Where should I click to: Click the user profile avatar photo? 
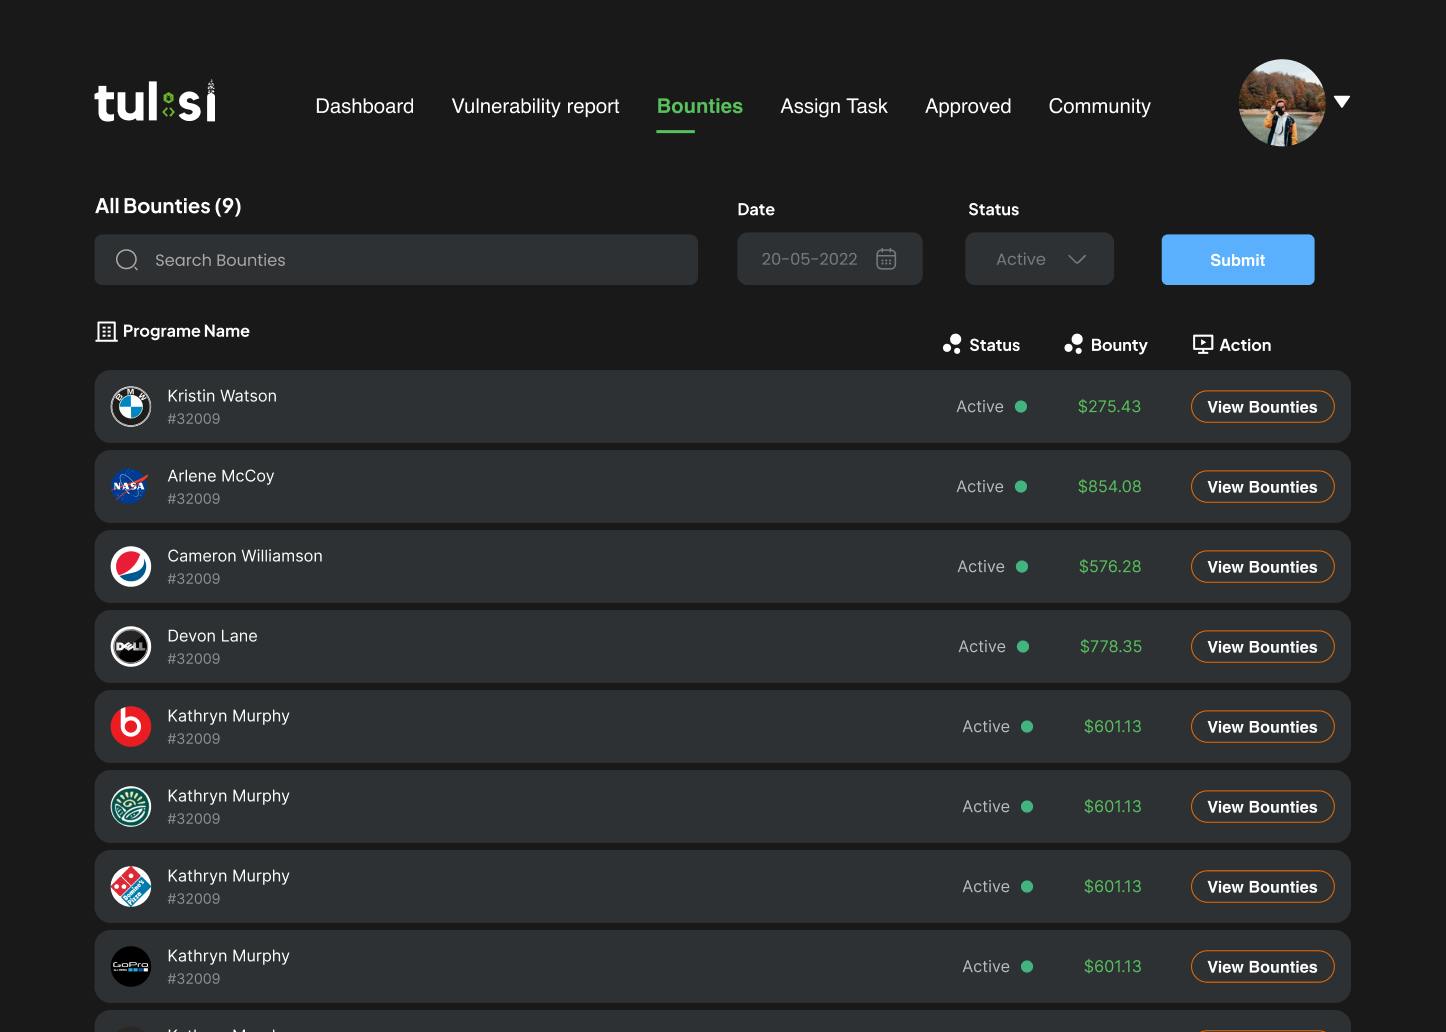(x=1282, y=103)
